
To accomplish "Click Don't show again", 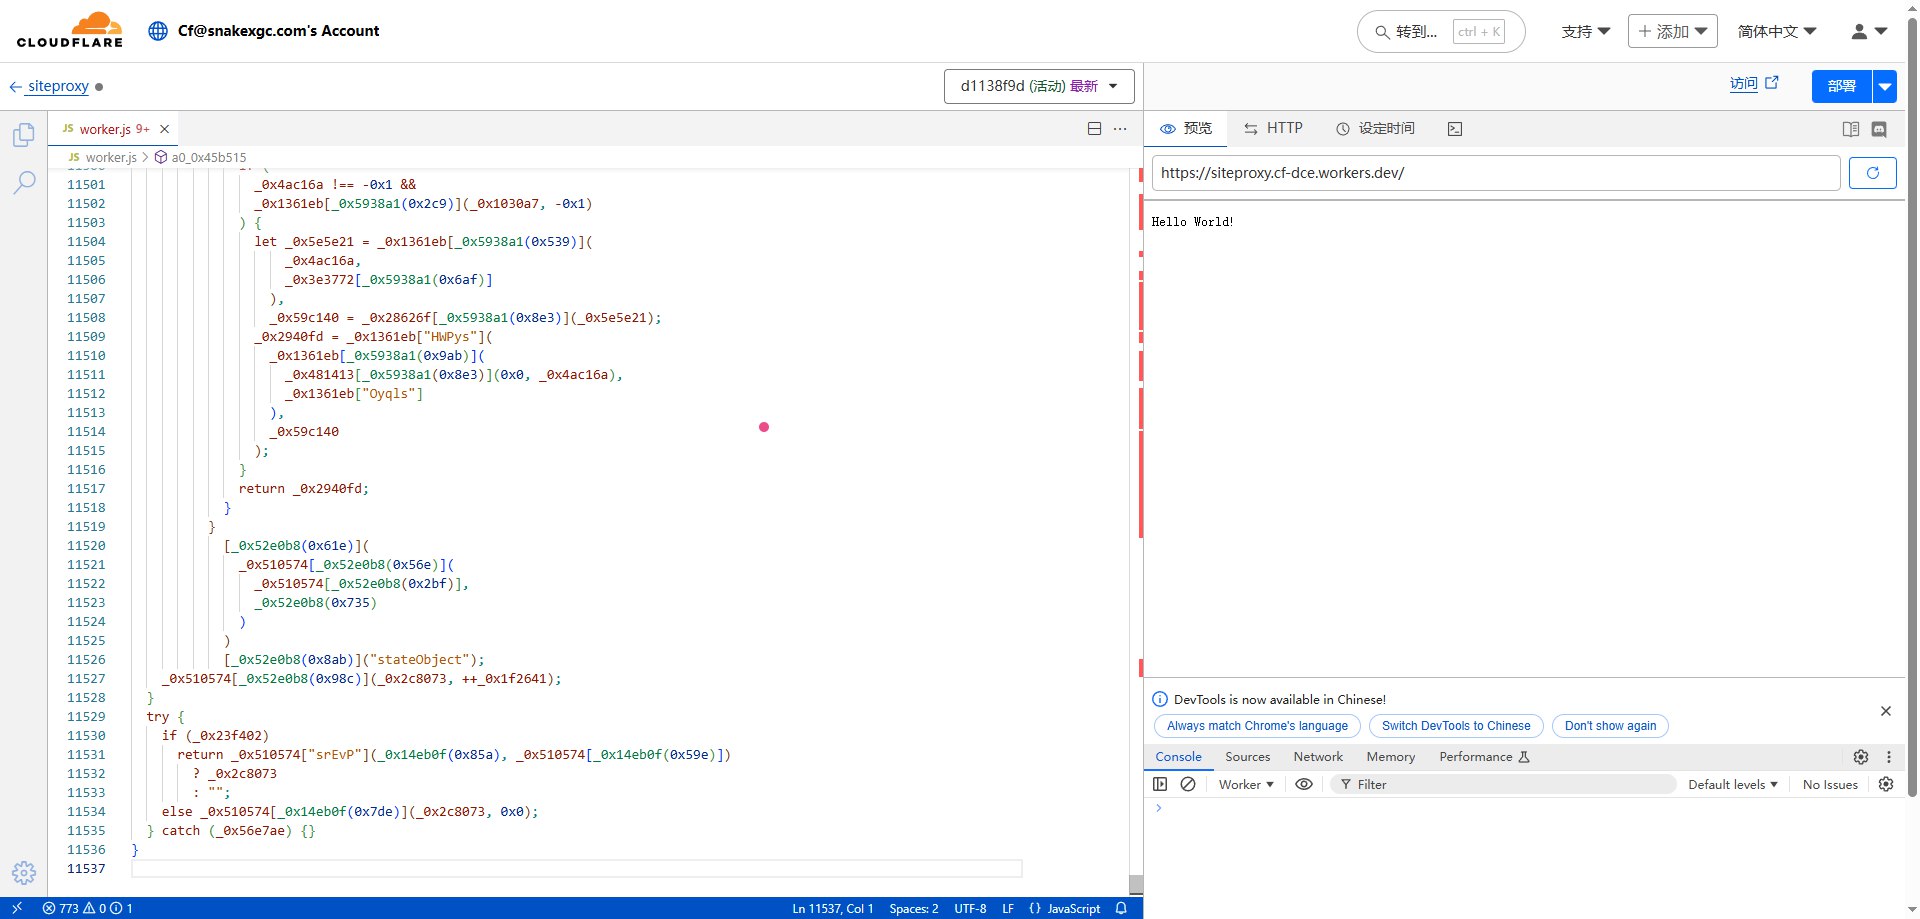I will [x=1610, y=726].
